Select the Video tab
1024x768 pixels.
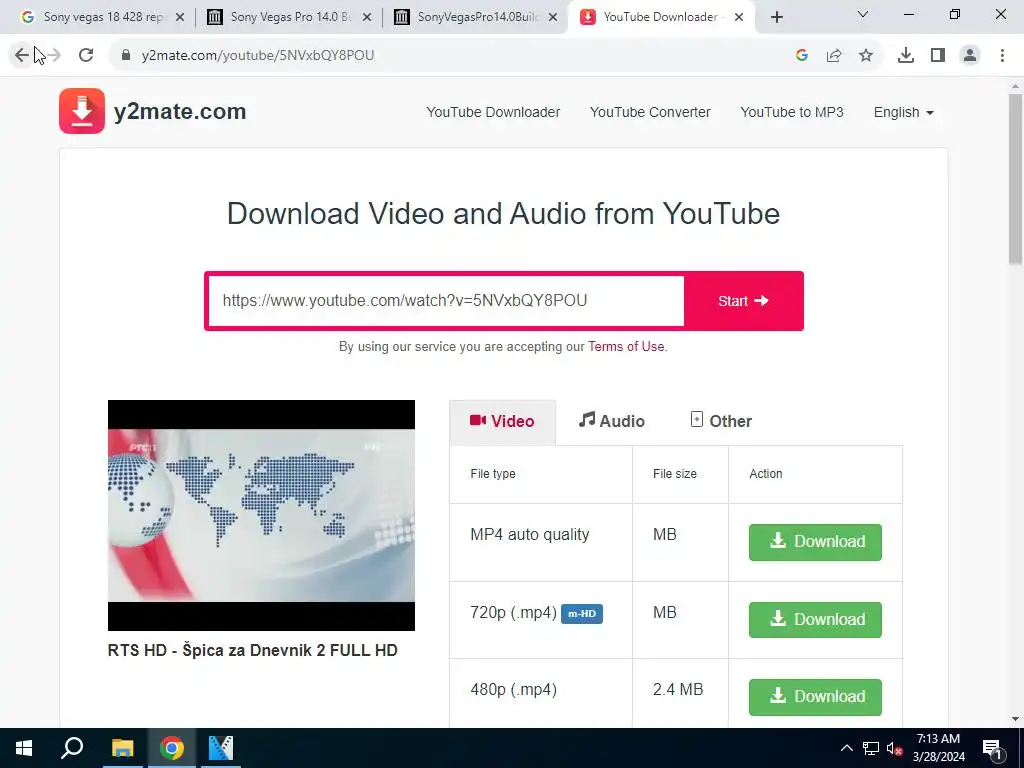502,422
